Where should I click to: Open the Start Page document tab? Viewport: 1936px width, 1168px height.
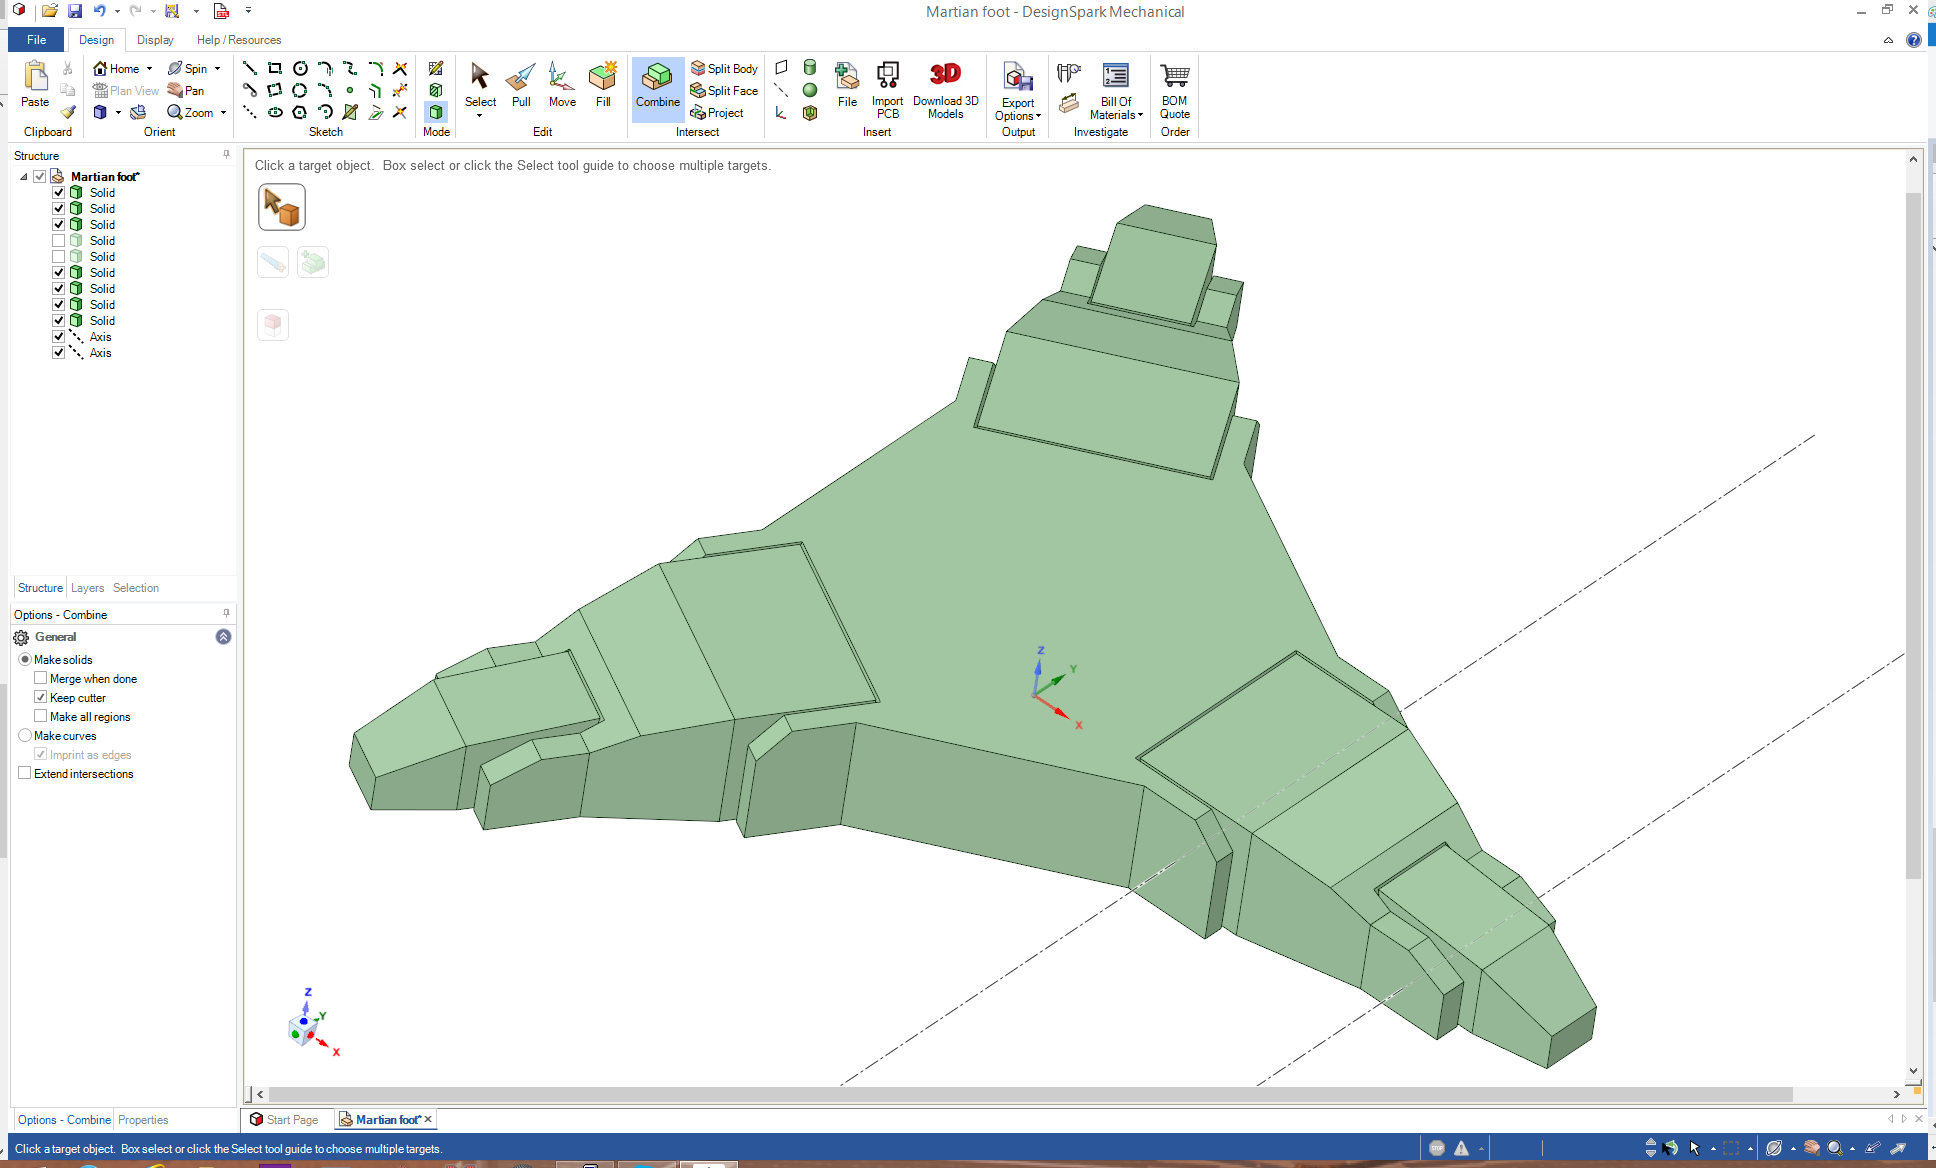(284, 1120)
